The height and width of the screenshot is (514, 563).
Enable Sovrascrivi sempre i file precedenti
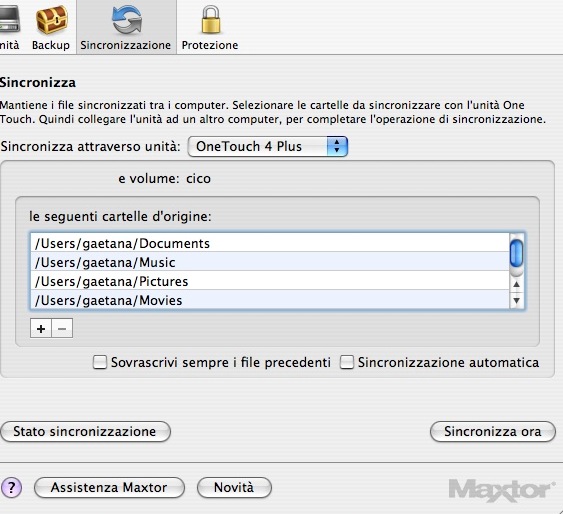pos(99,362)
